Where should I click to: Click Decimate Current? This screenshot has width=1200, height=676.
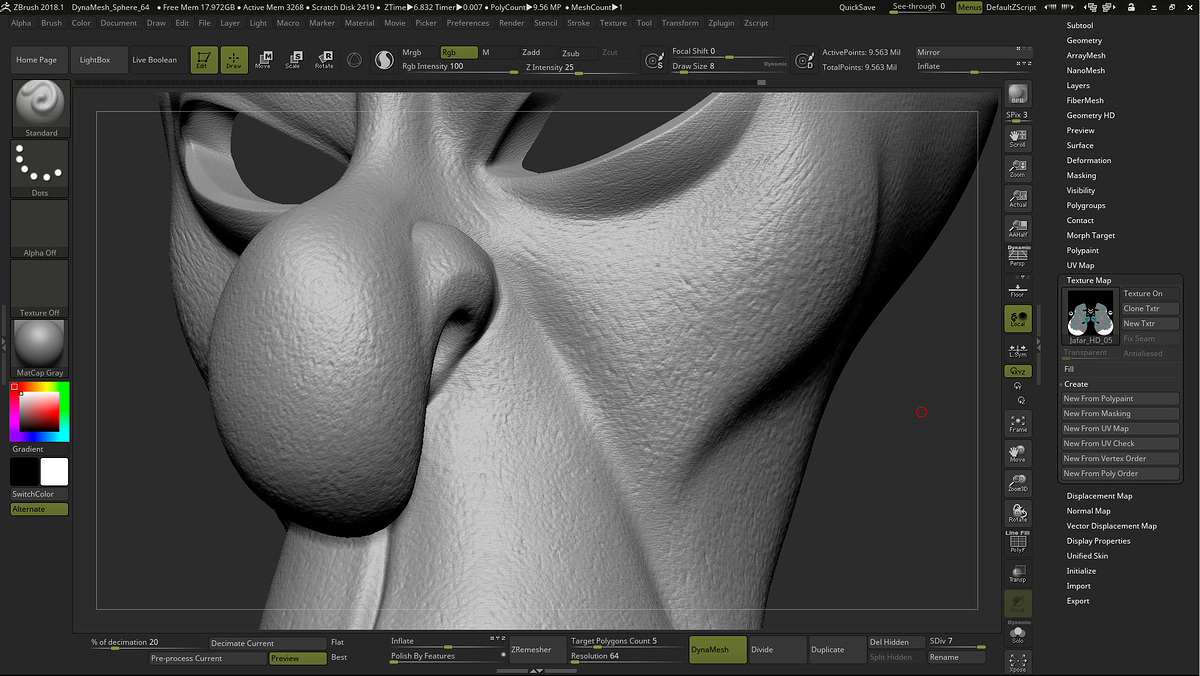[x=268, y=643]
